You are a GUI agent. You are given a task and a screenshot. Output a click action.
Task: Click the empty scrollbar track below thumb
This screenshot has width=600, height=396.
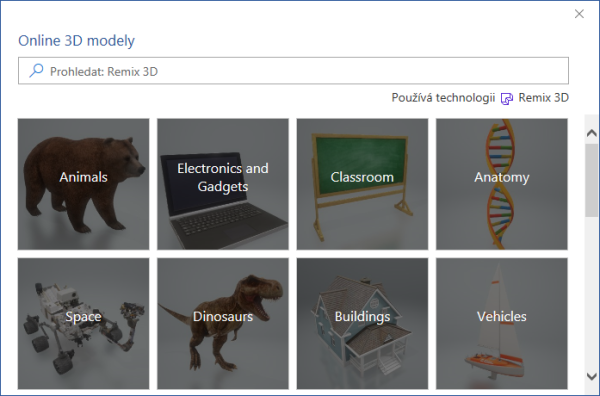coord(592,293)
